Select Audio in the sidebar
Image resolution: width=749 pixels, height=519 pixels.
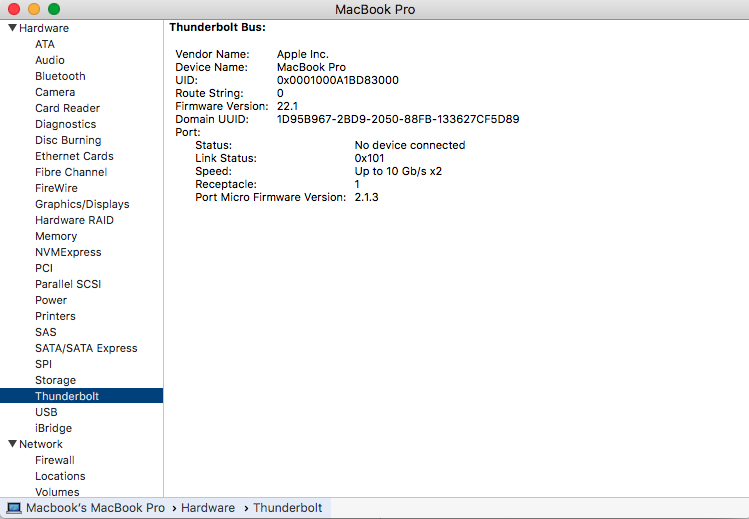(50, 60)
